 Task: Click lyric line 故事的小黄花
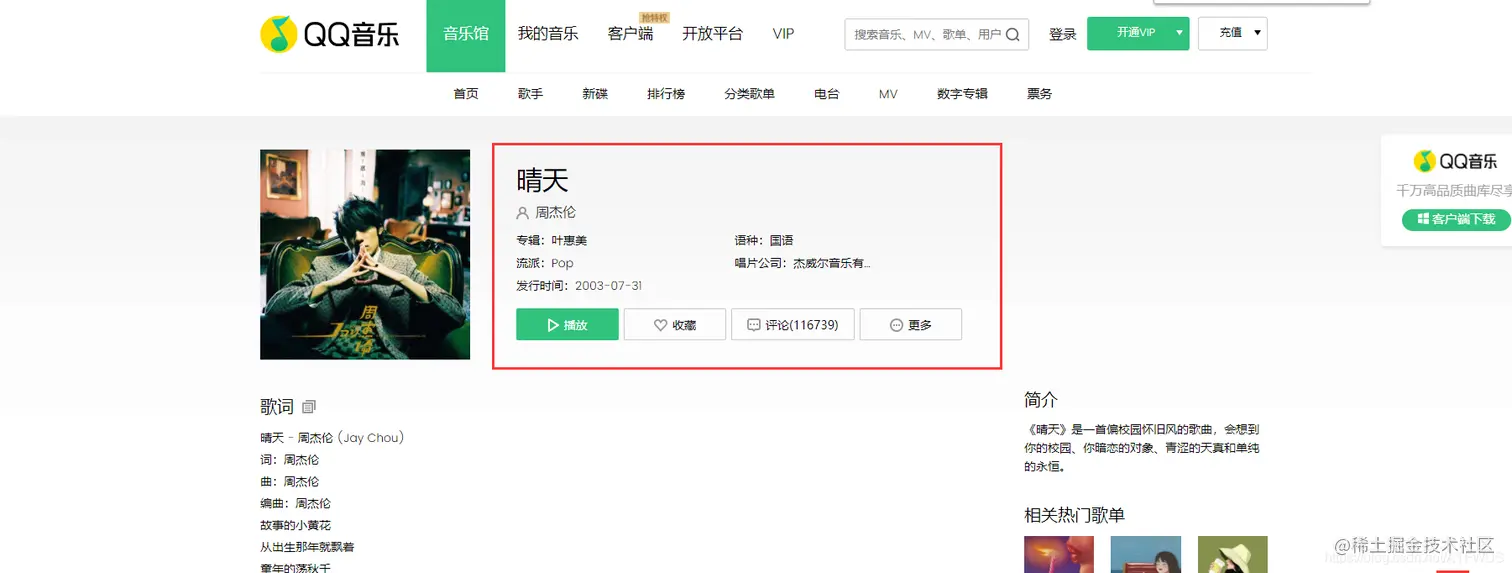(x=295, y=525)
